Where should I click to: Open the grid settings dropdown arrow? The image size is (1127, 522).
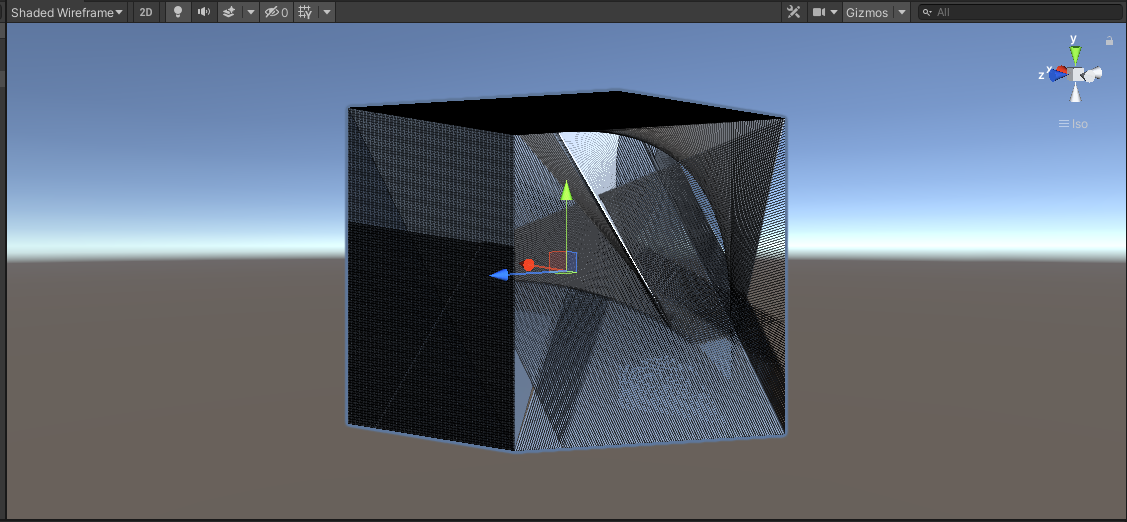click(327, 12)
